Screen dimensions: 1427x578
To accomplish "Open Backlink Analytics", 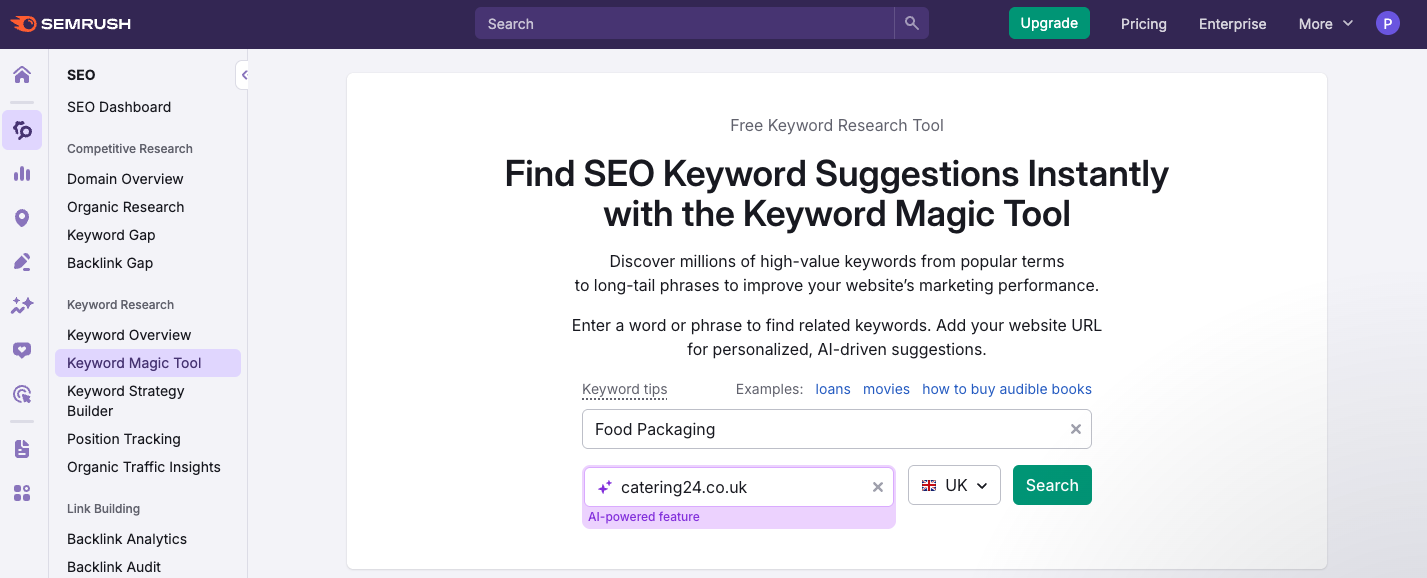I will [127, 539].
